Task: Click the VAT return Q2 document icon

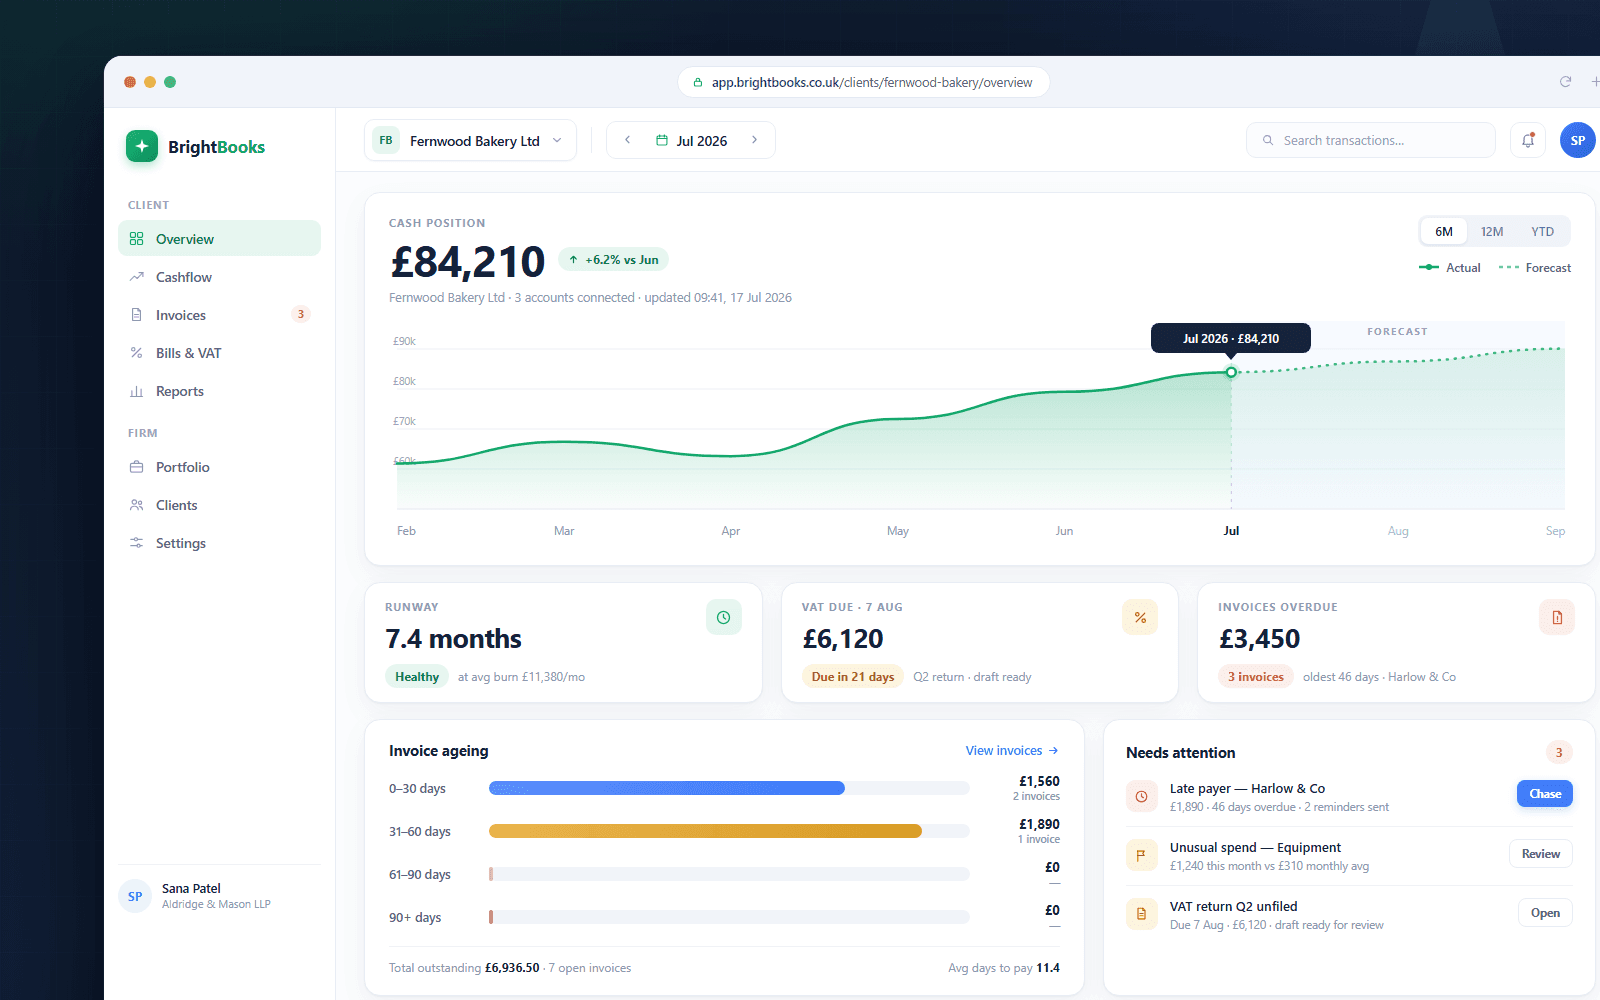Action: point(1141,914)
